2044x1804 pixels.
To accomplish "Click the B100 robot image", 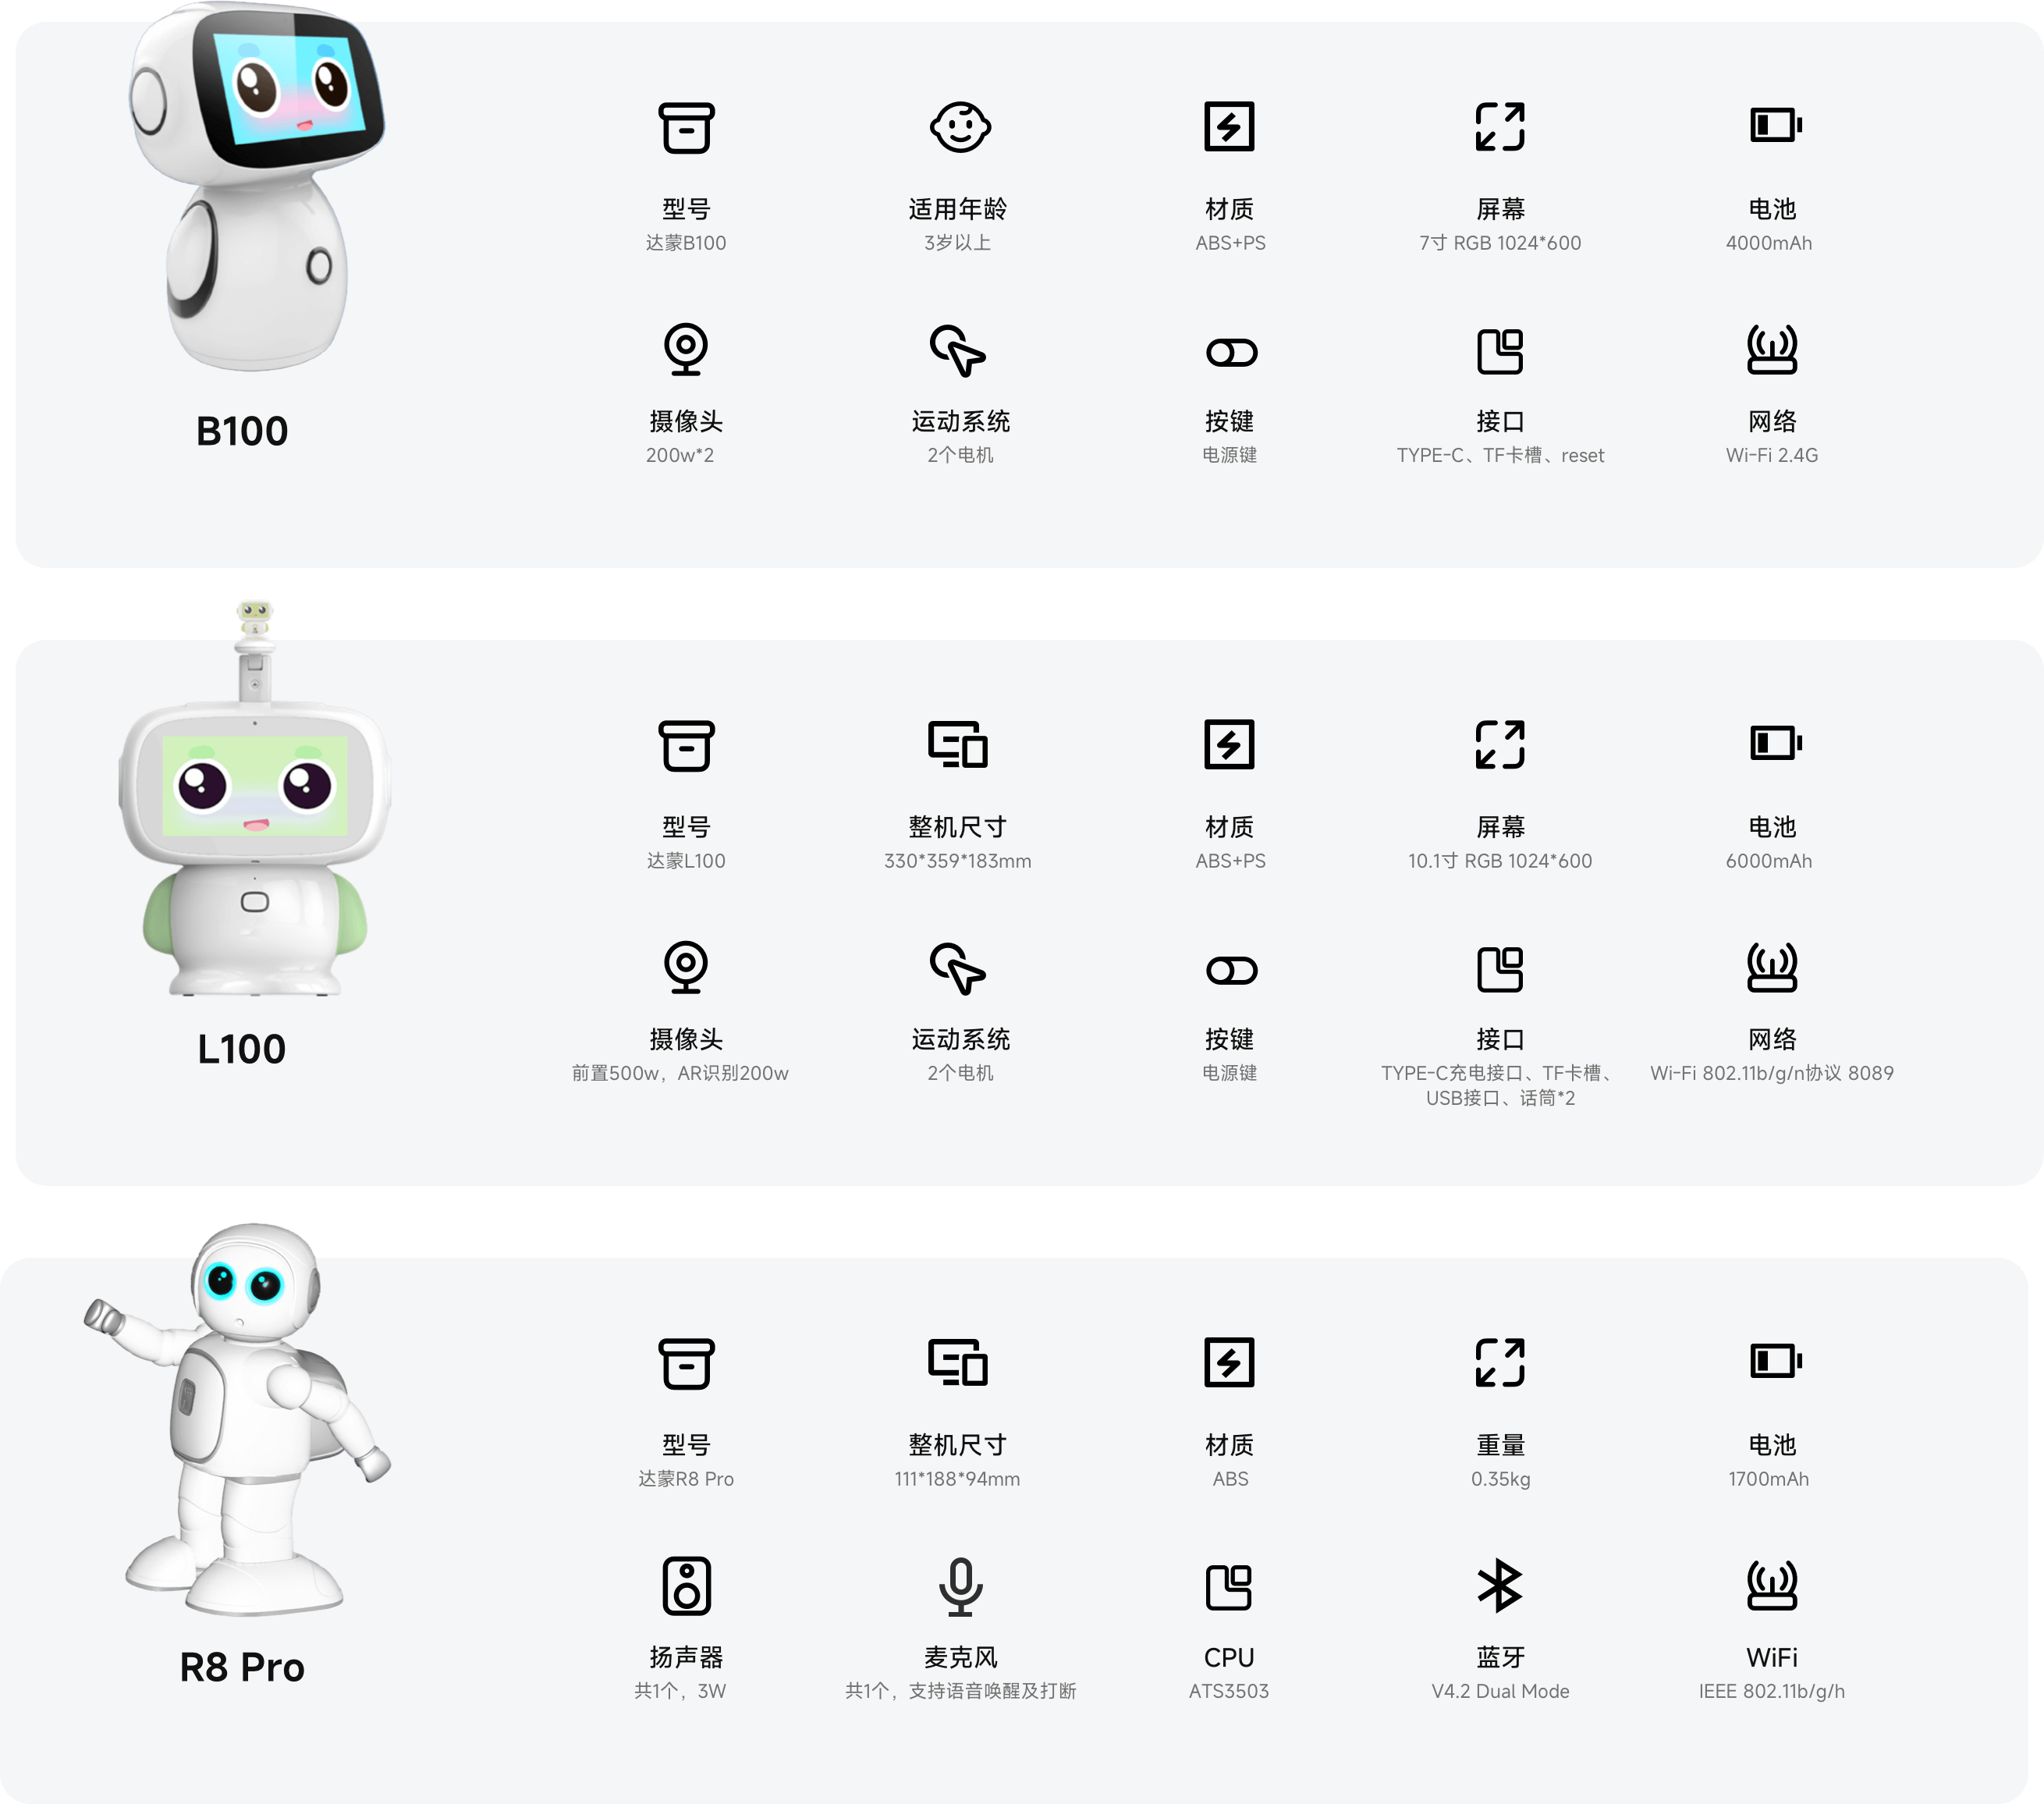I will pos(257,187).
